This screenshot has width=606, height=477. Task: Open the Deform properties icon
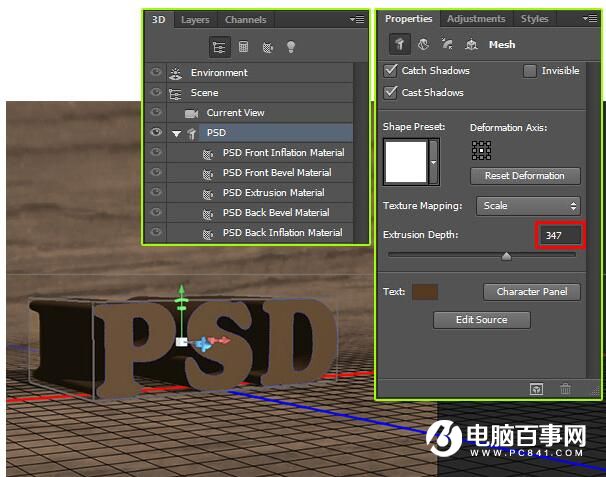point(424,44)
